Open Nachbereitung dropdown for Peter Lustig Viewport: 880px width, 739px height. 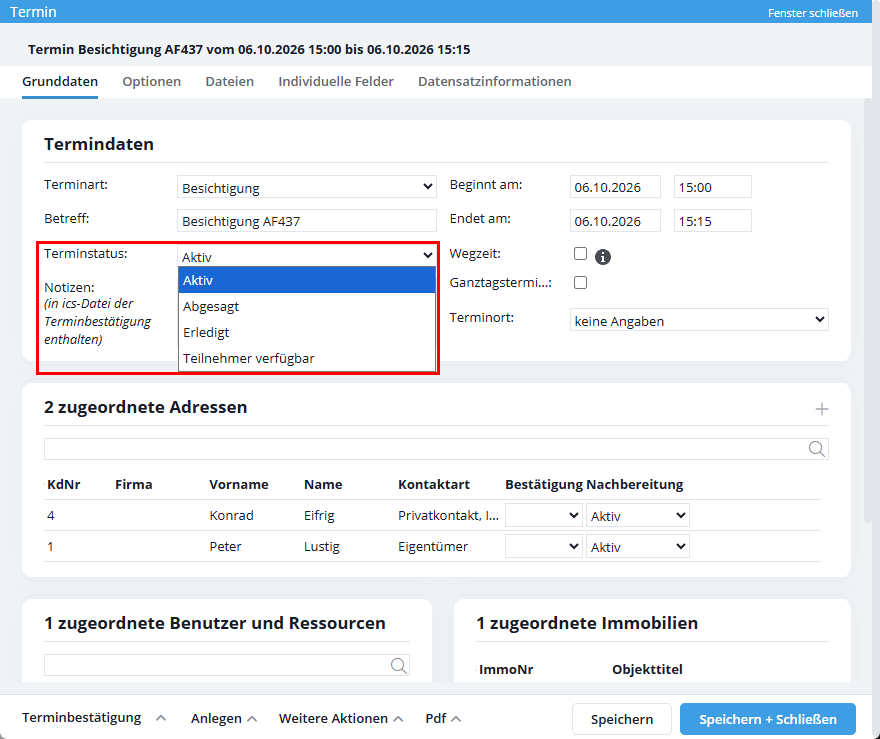[x=638, y=546]
